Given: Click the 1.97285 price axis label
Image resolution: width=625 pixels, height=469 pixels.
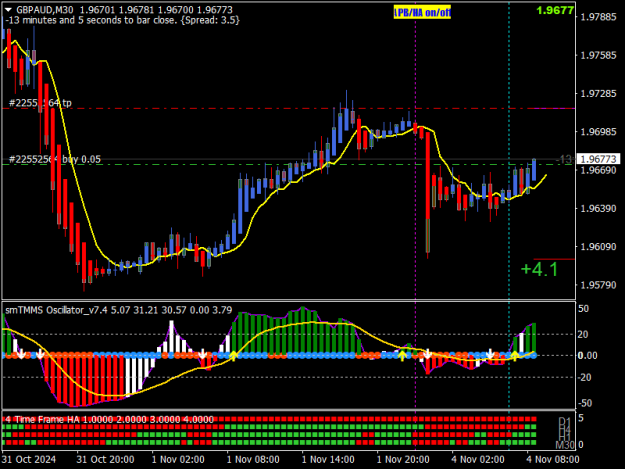Looking at the screenshot, I should 598,94.
